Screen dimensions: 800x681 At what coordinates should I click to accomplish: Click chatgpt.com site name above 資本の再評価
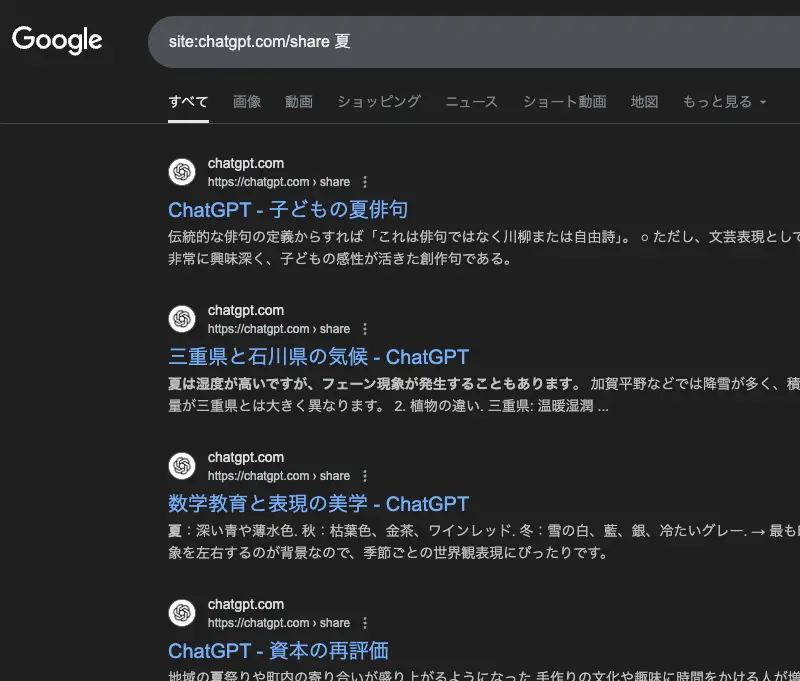(245, 604)
